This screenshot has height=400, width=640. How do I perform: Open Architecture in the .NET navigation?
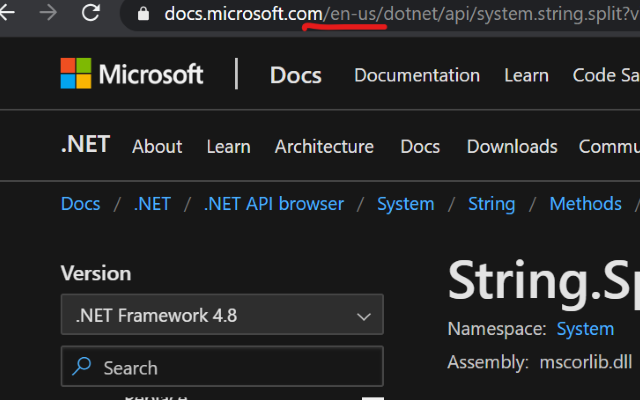(324, 146)
